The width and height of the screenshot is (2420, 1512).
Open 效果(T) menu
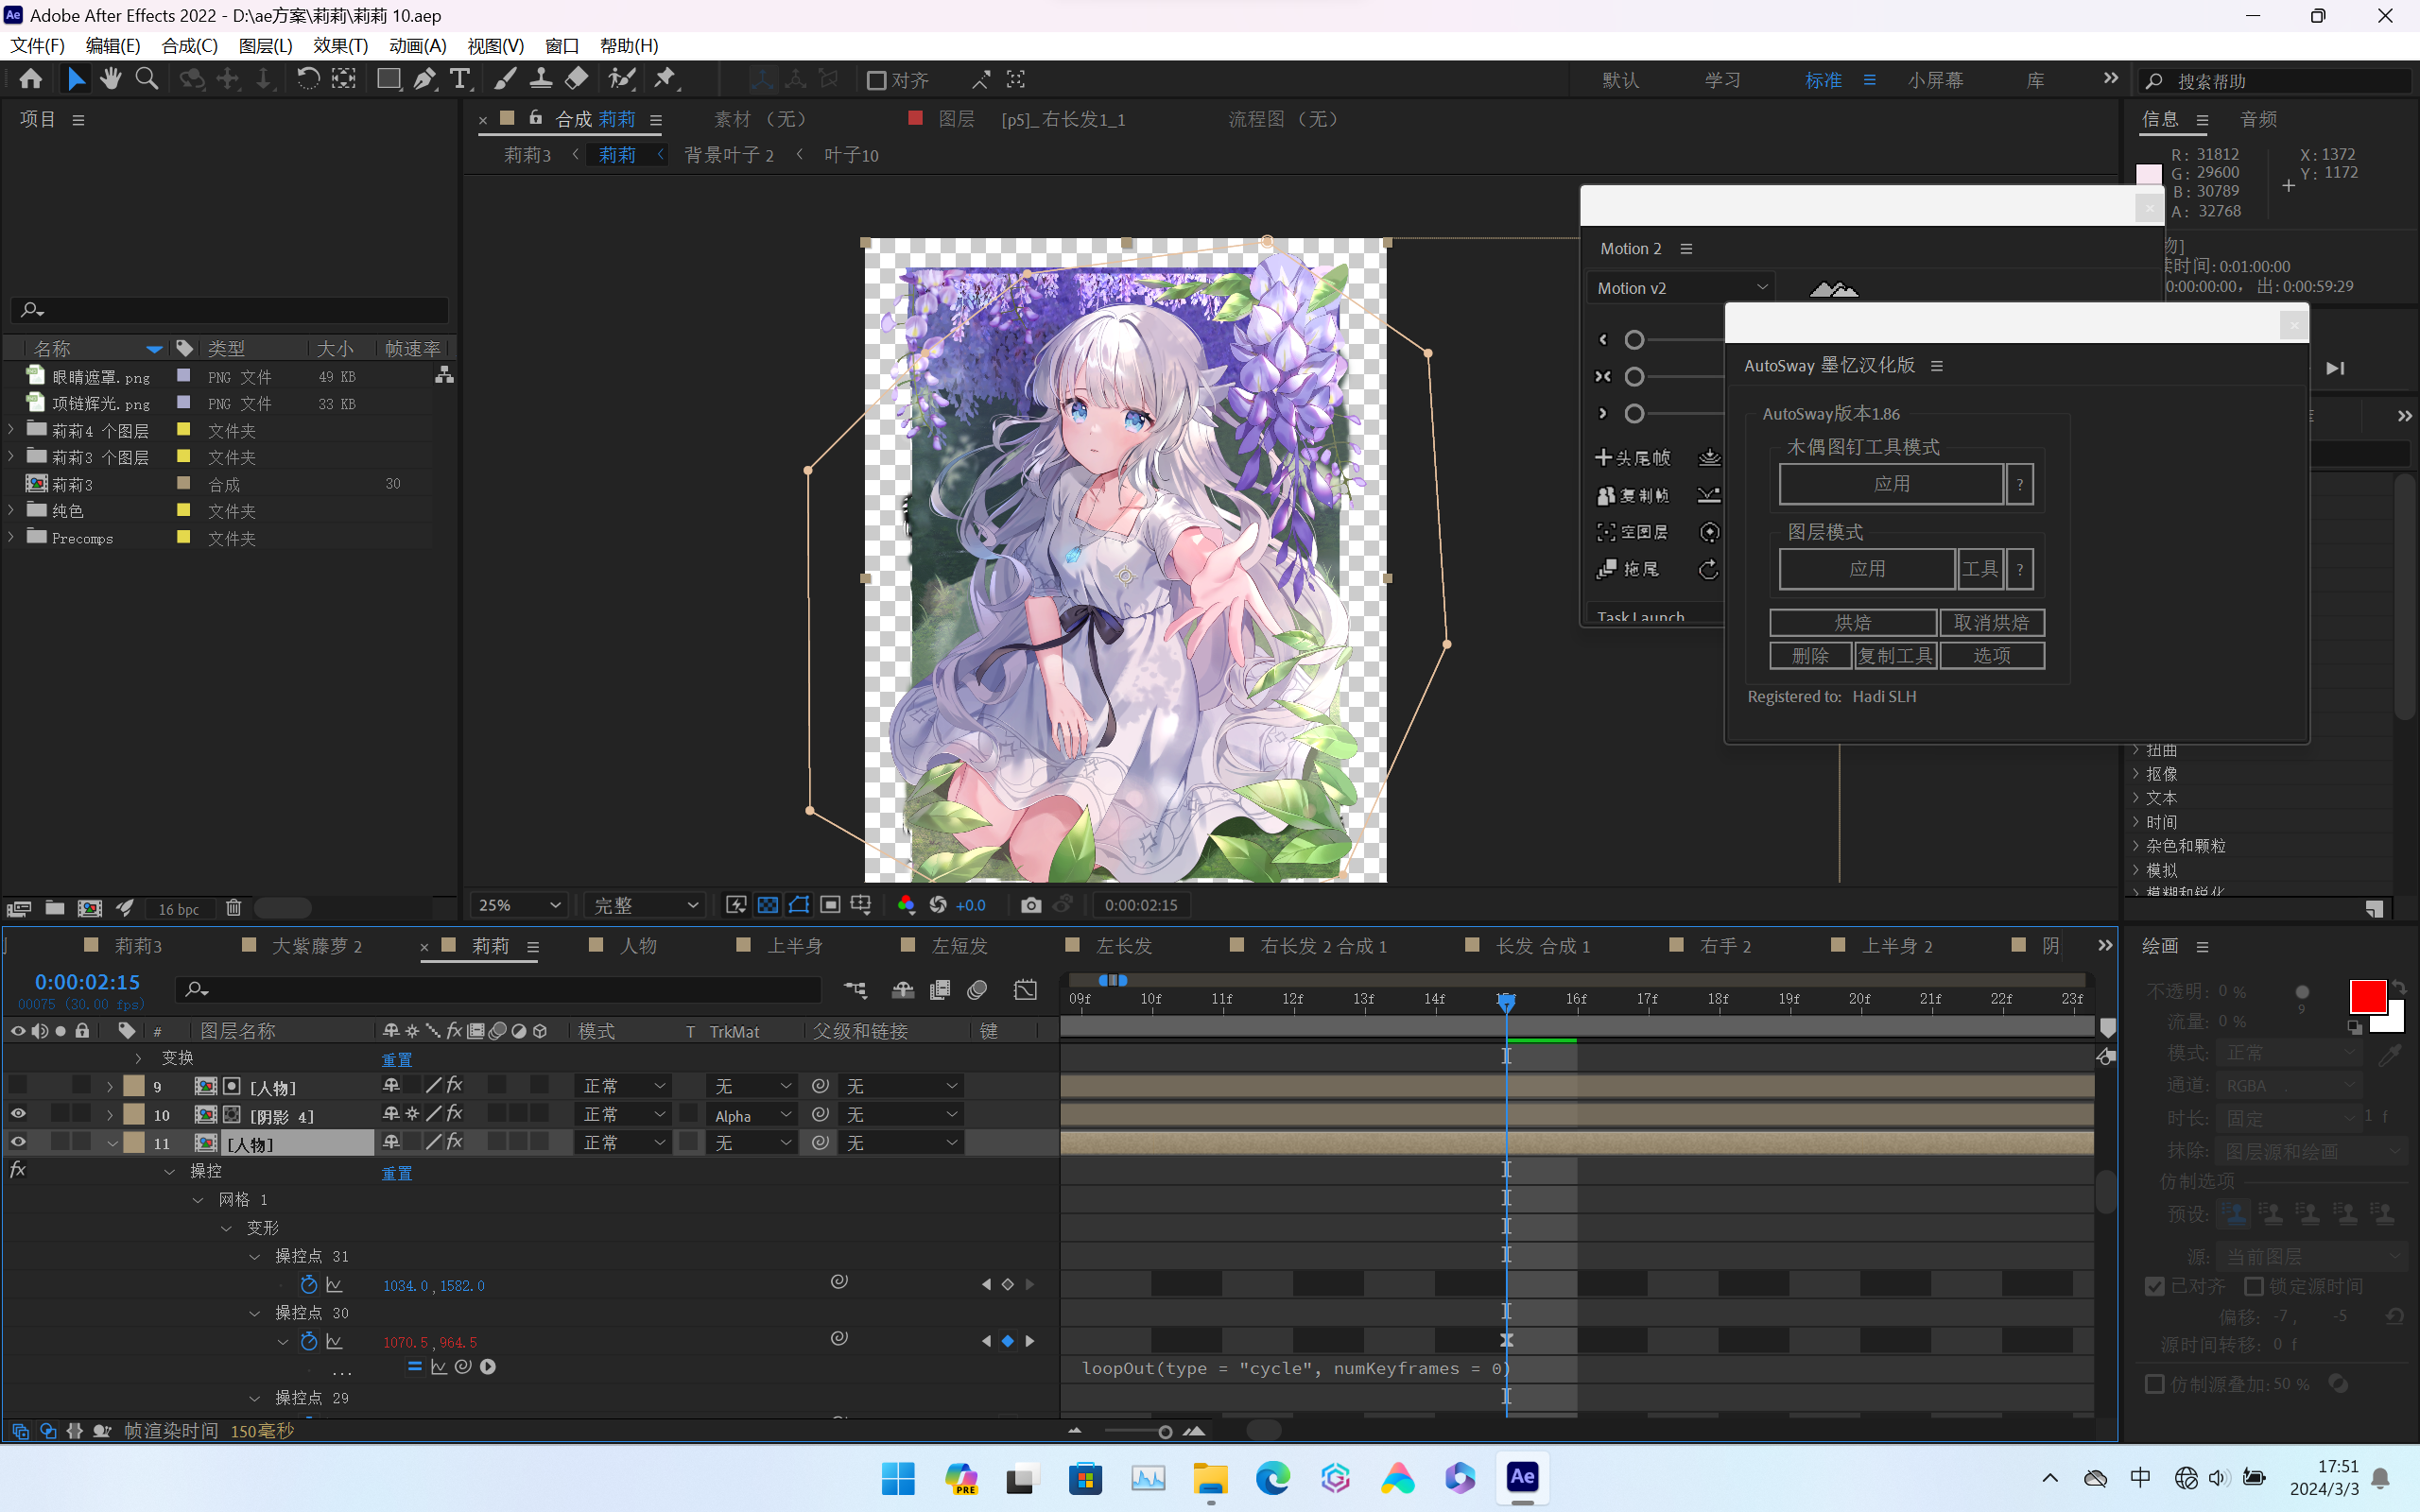pos(341,46)
